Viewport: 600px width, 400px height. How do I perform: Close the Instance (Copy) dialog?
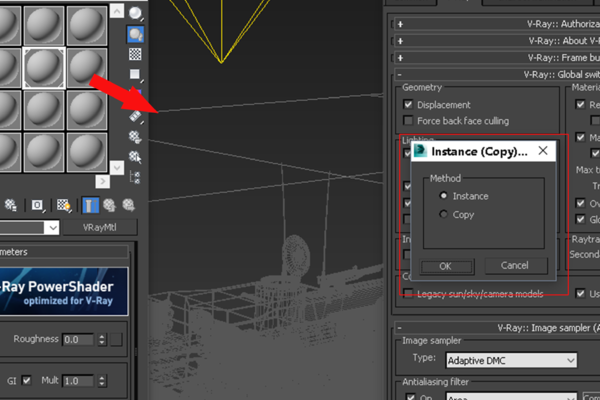pyautogui.click(x=543, y=151)
